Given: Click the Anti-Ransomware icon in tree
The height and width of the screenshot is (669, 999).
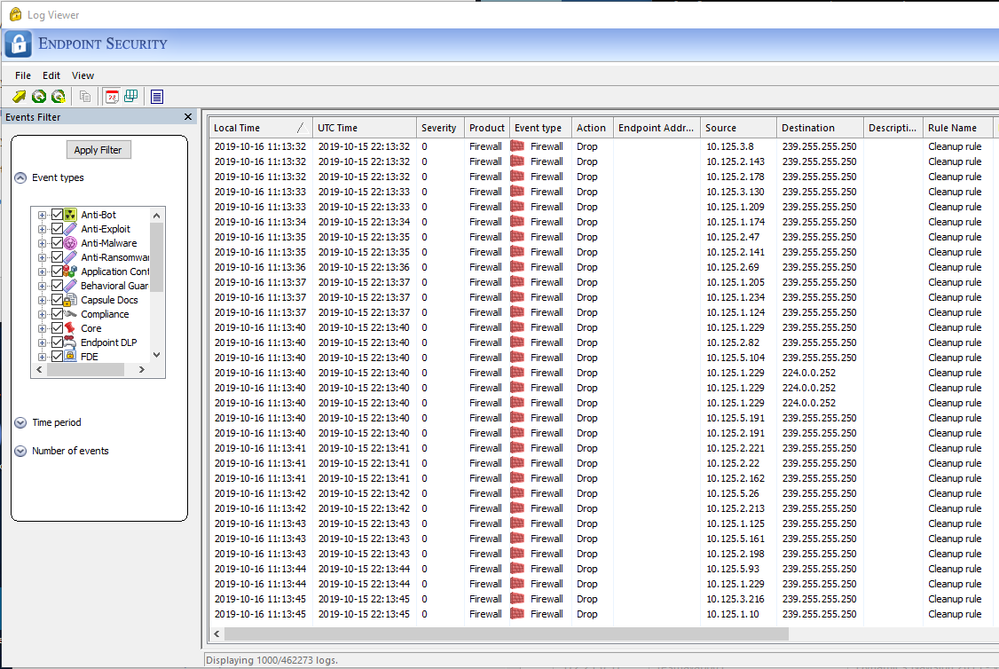Looking at the screenshot, I should (70, 257).
